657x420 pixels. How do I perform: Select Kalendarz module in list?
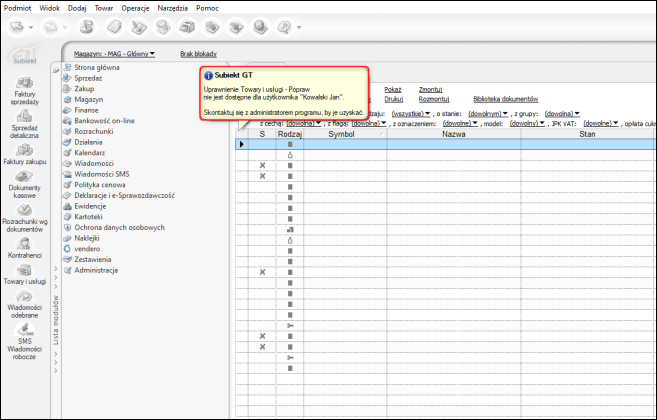point(90,153)
